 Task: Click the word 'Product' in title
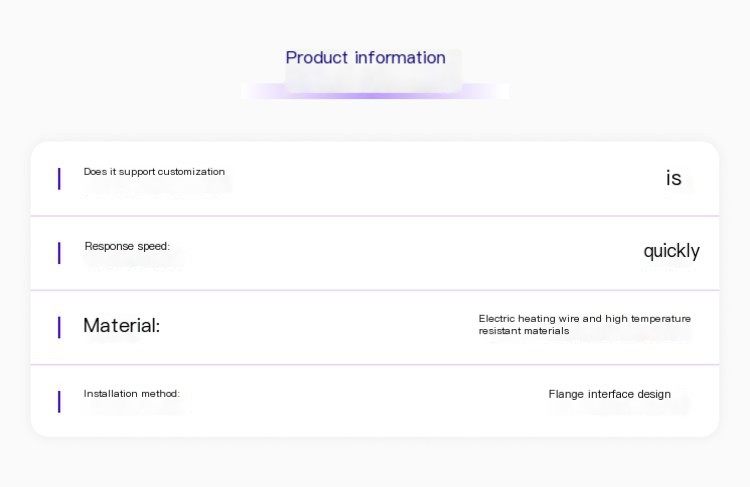tap(317, 57)
